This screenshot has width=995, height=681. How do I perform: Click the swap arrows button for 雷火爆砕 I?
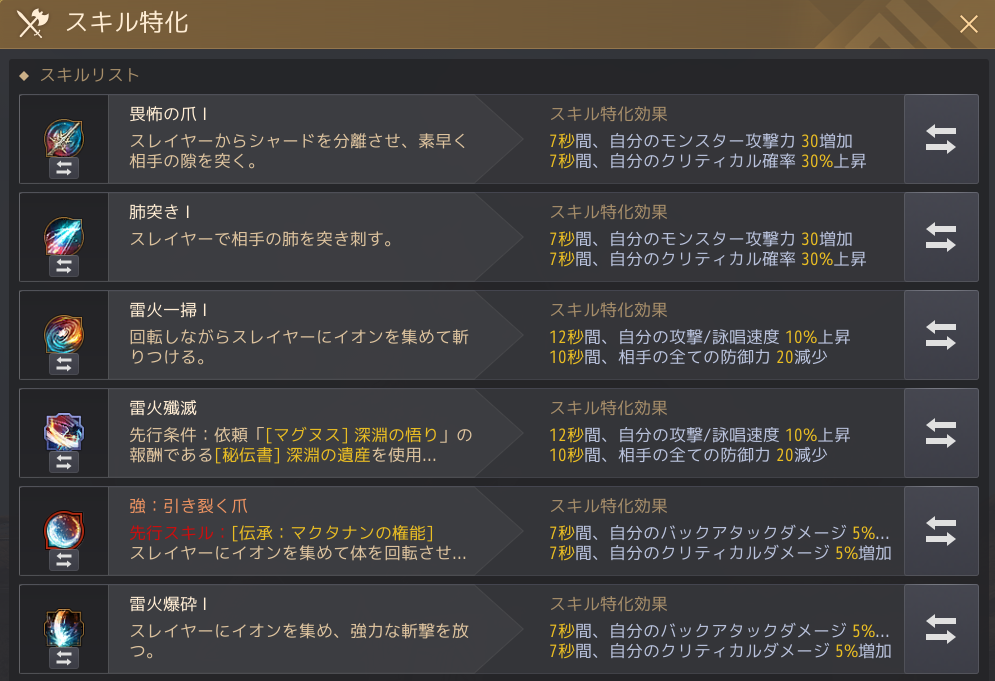coord(940,629)
